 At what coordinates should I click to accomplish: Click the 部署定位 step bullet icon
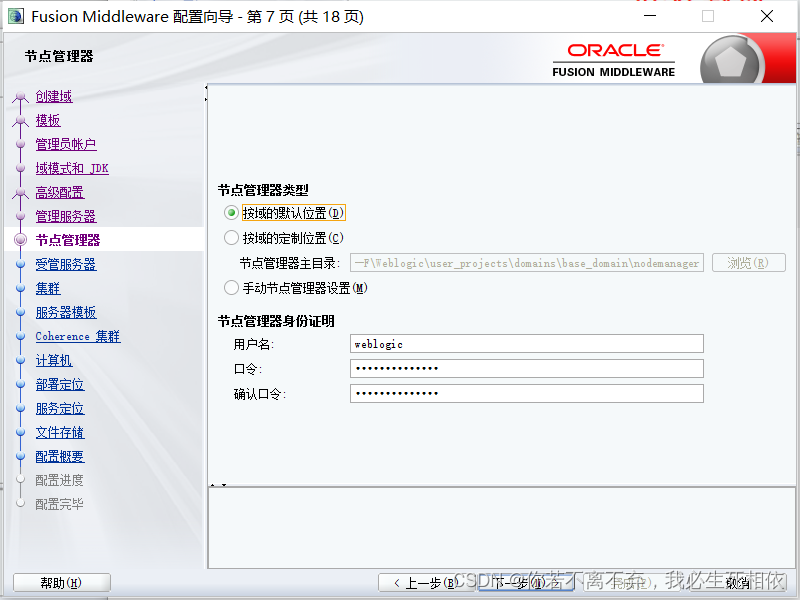click(x=20, y=384)
